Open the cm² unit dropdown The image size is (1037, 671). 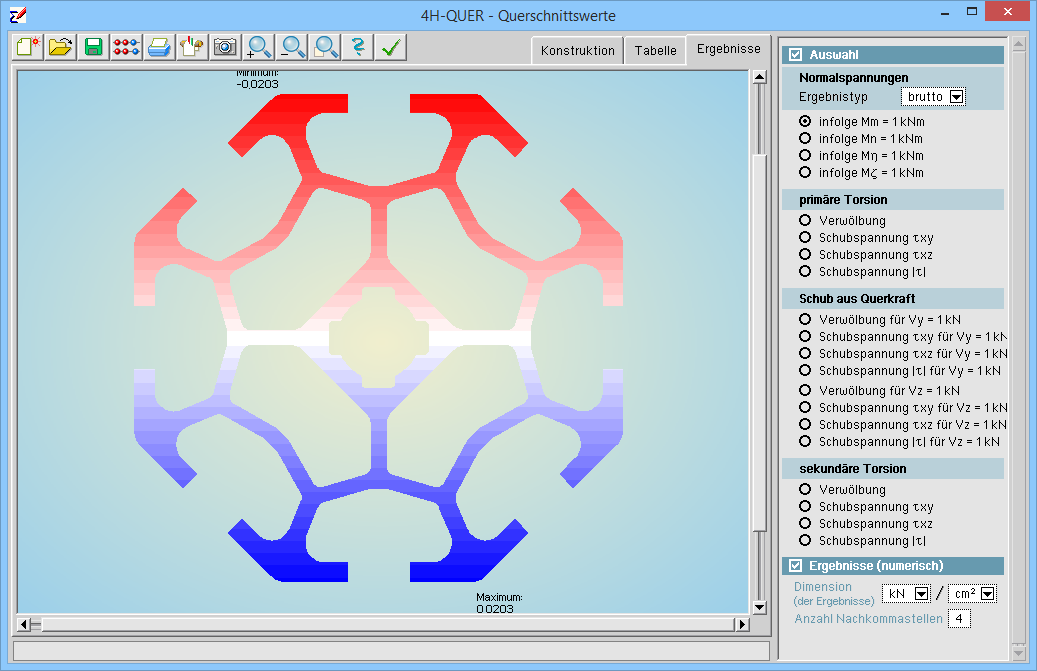coord(988,594)
